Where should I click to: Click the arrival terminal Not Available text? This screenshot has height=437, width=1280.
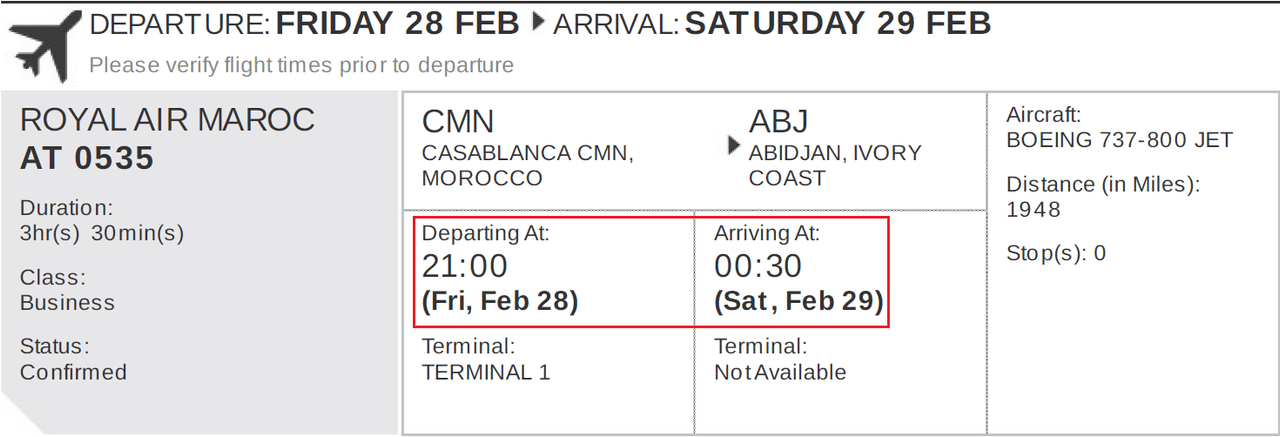tap(780, 372)
